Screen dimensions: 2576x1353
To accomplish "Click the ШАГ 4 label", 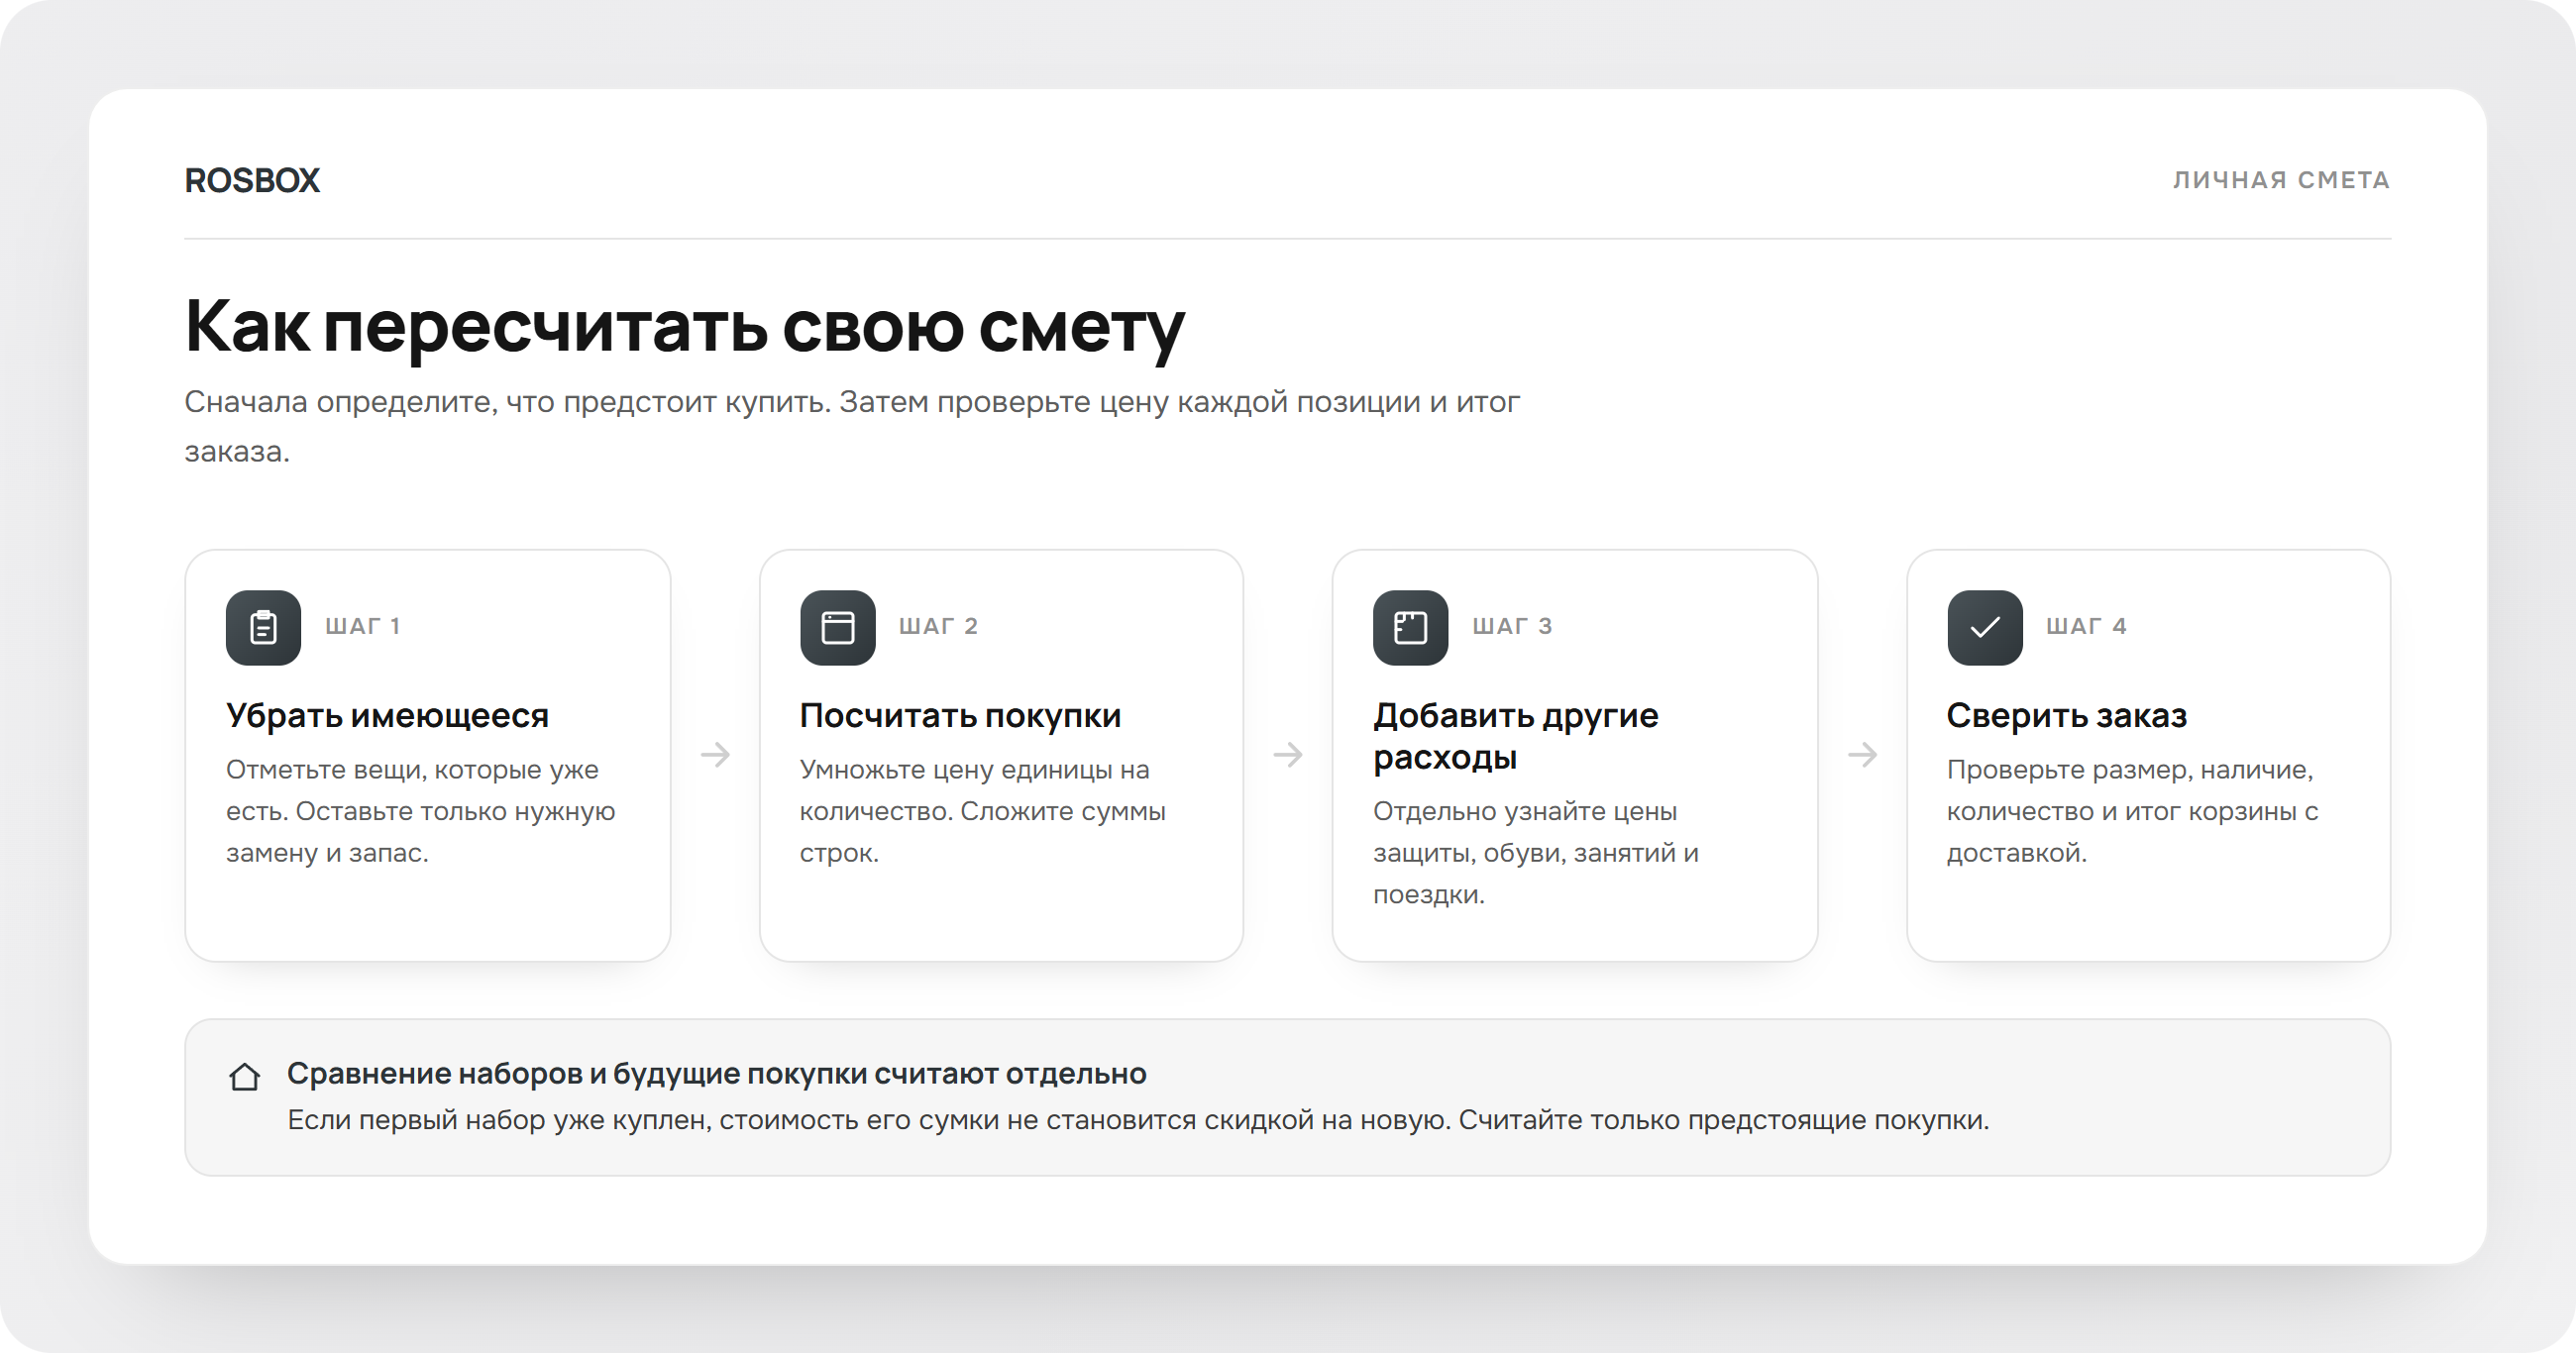I will point(2085,626).
